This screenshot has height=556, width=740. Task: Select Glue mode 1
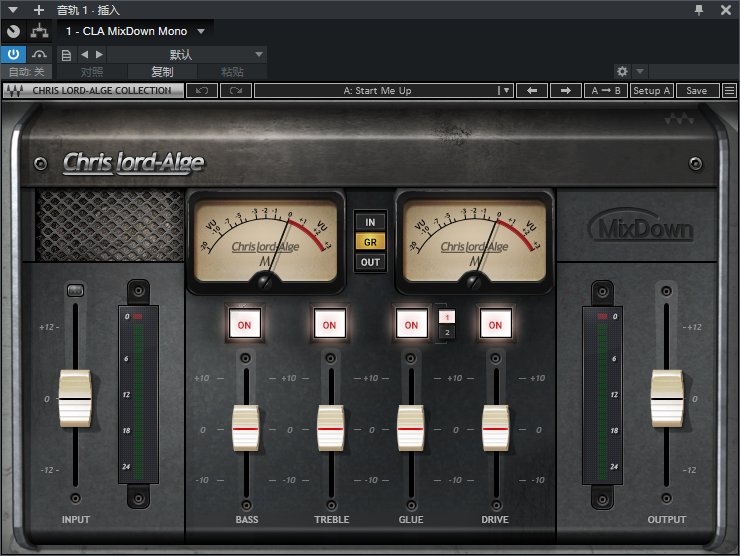[x=447, y=317]
